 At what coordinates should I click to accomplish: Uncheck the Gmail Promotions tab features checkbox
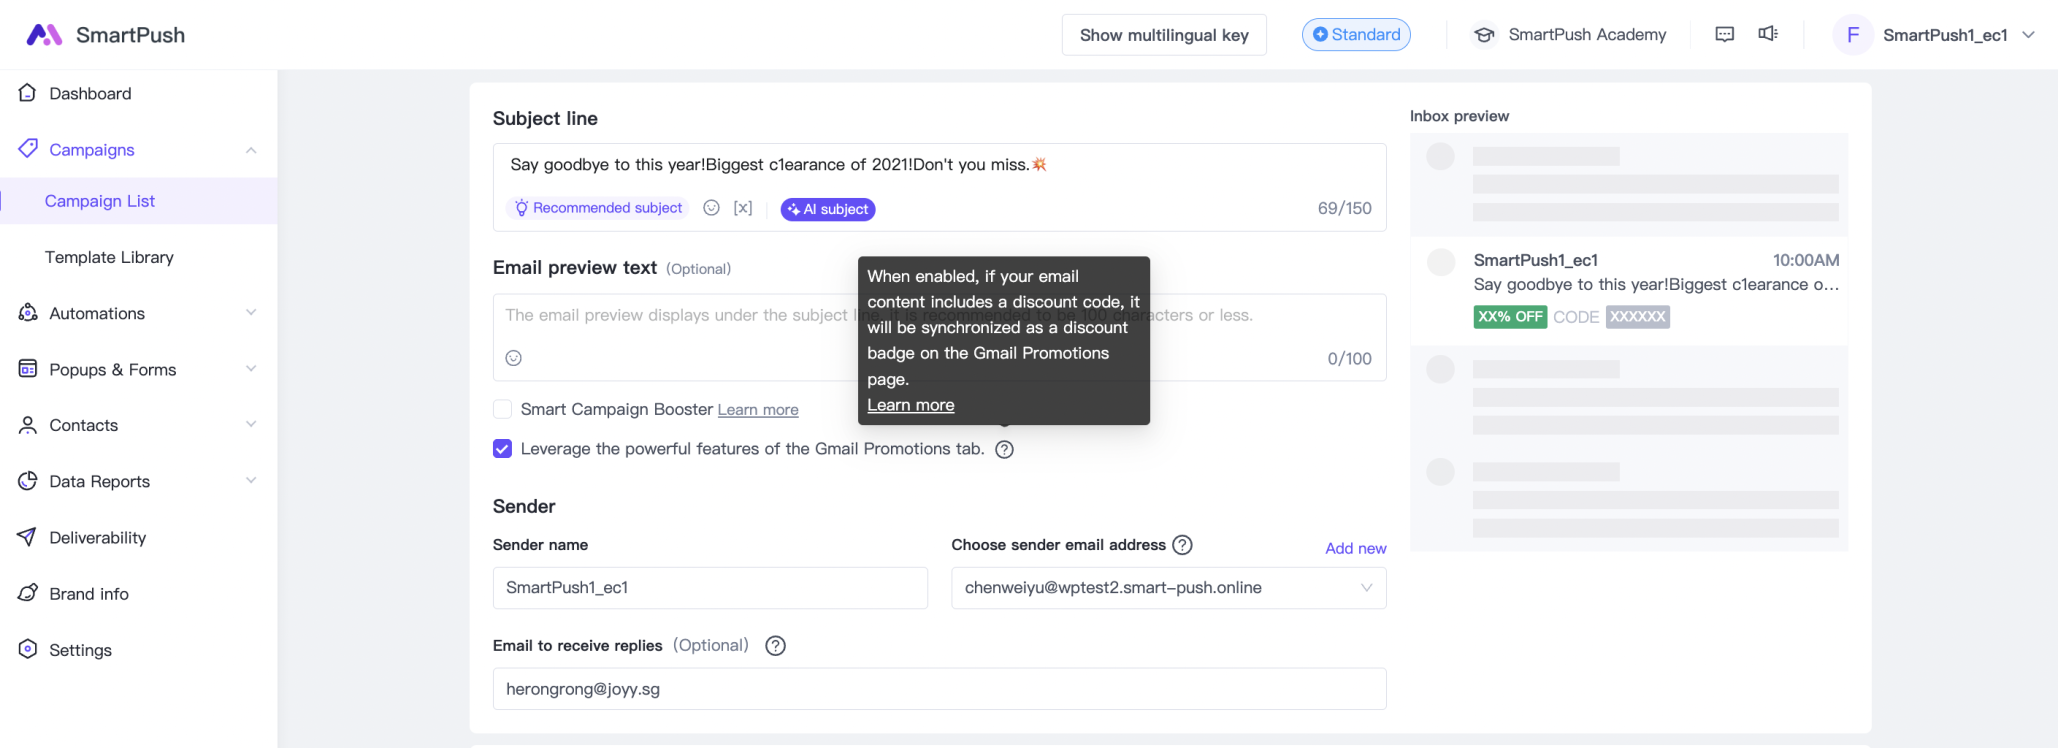(x=503, y=449)
